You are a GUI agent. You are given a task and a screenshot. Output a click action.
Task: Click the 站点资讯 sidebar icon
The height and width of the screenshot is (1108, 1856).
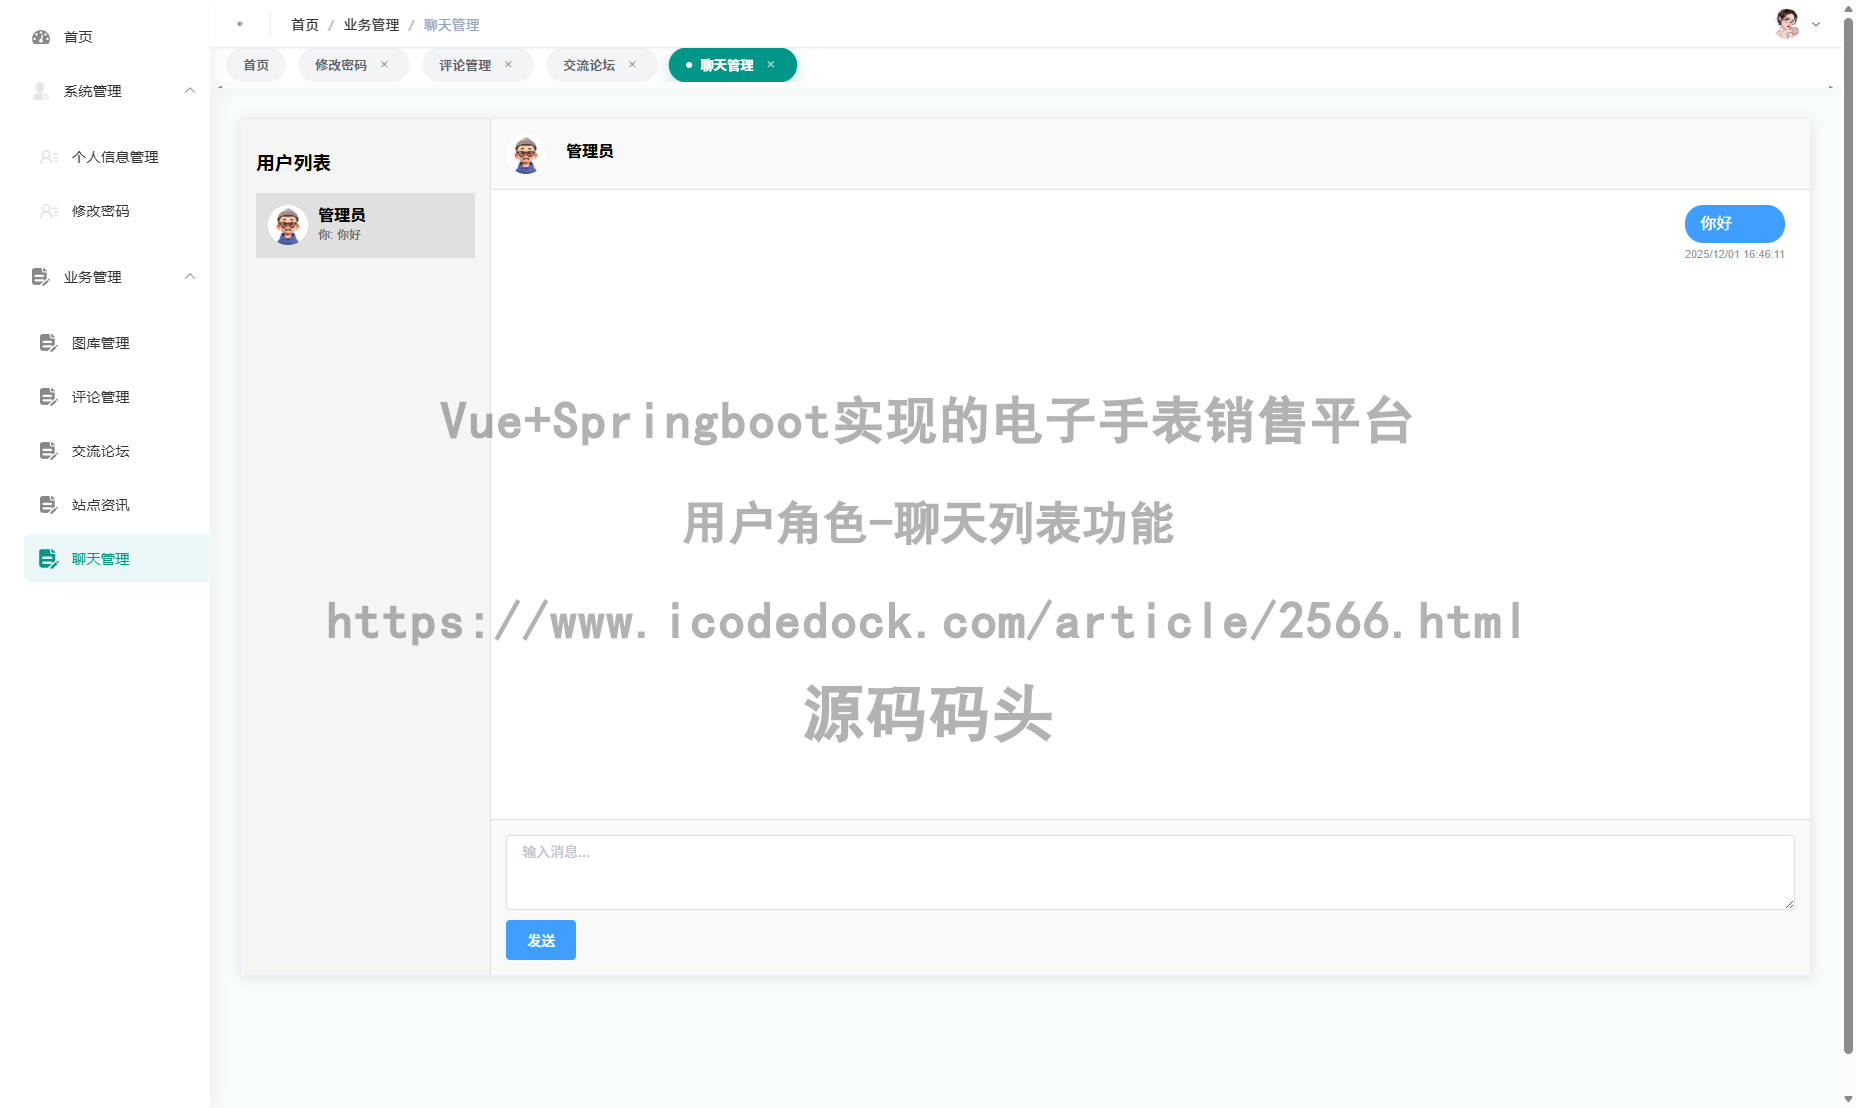coord(48,504)
